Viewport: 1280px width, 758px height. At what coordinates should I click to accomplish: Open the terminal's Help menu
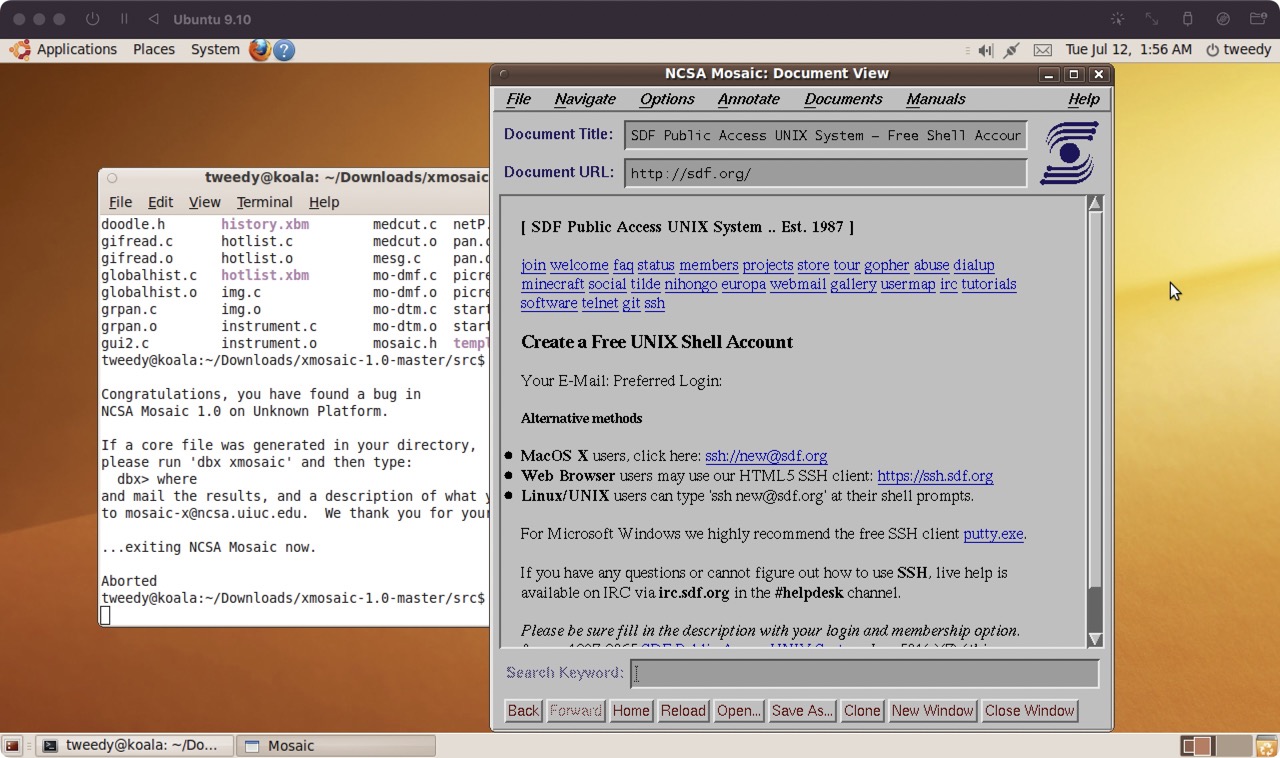(324, 202)
